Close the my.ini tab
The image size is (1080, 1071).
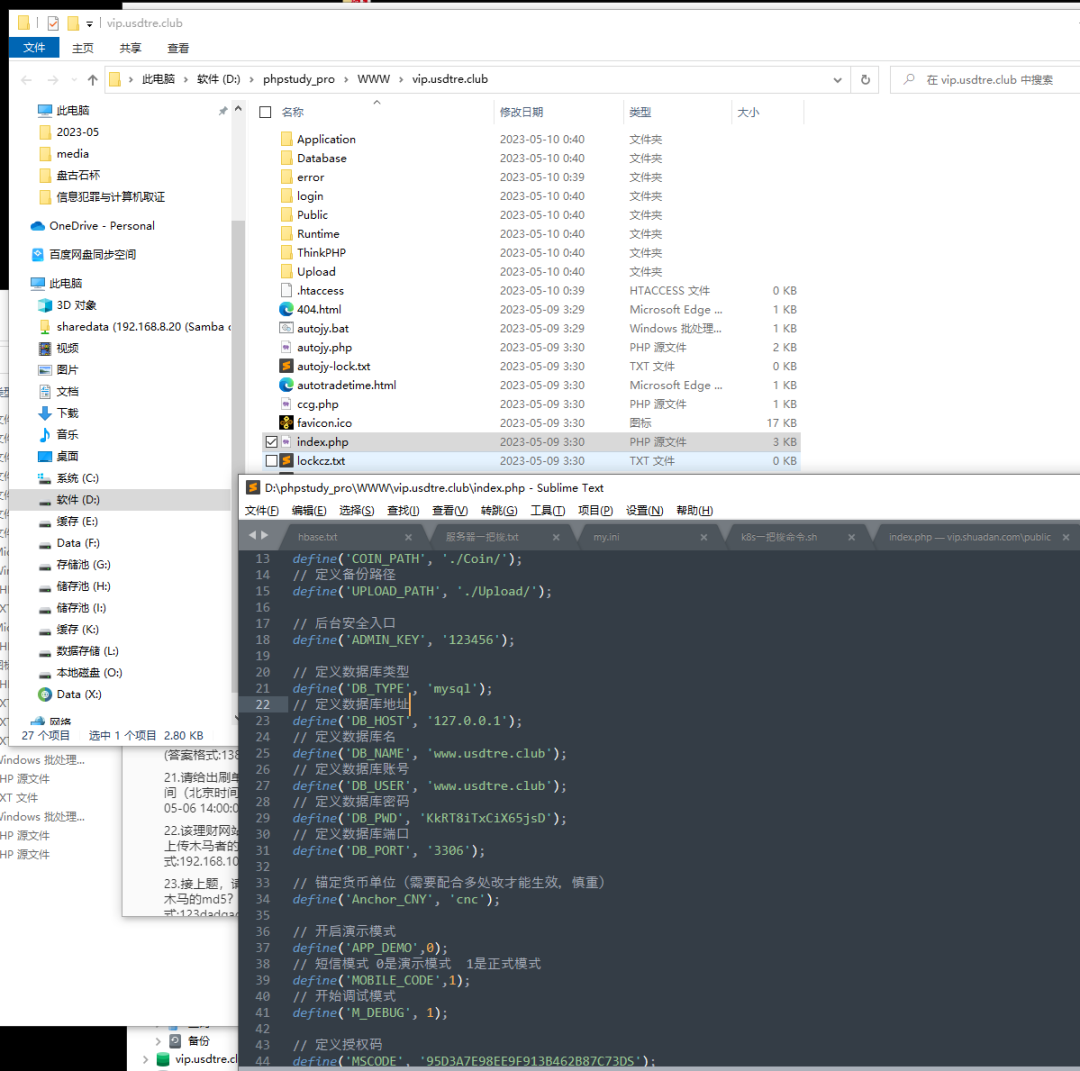[x=704, y=537]
